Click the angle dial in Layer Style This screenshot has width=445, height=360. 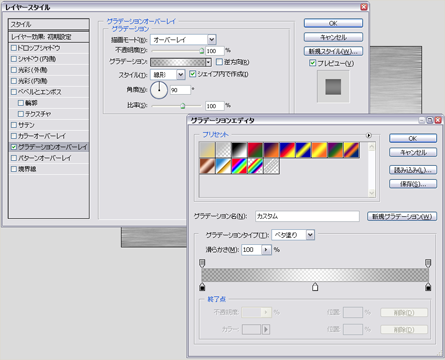[159, 90]
